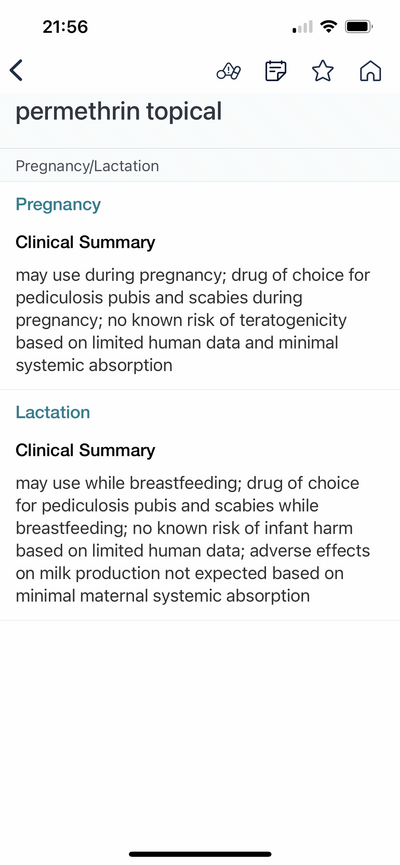Go back using the left chevron
The height and width of the screenshot is (865, 400).
pos(17,71)
